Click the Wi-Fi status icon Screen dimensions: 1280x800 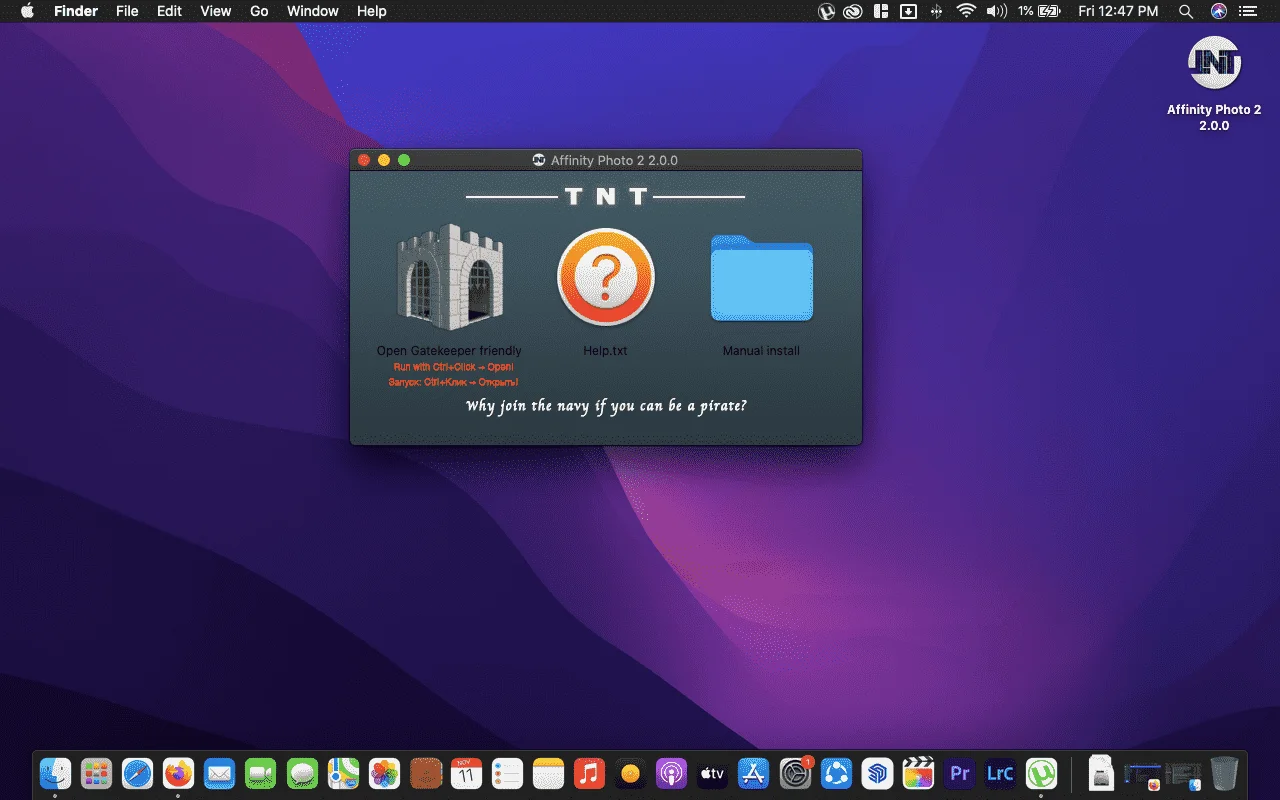click(x=966, y=11)
